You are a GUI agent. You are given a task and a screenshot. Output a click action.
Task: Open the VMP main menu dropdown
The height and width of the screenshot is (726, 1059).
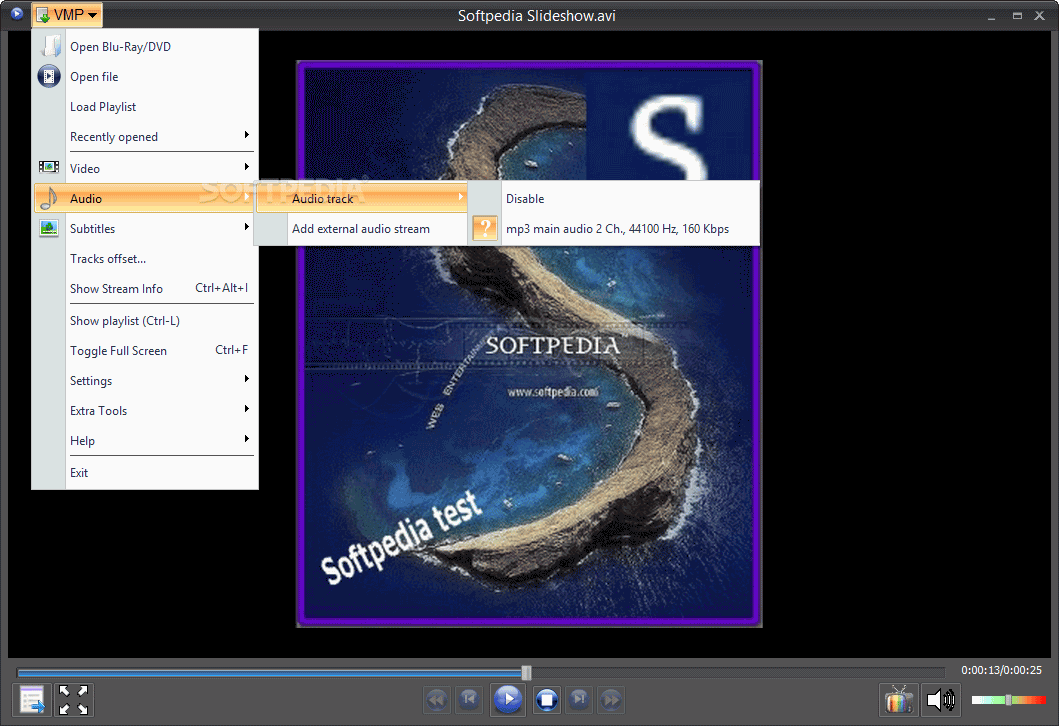67,15
